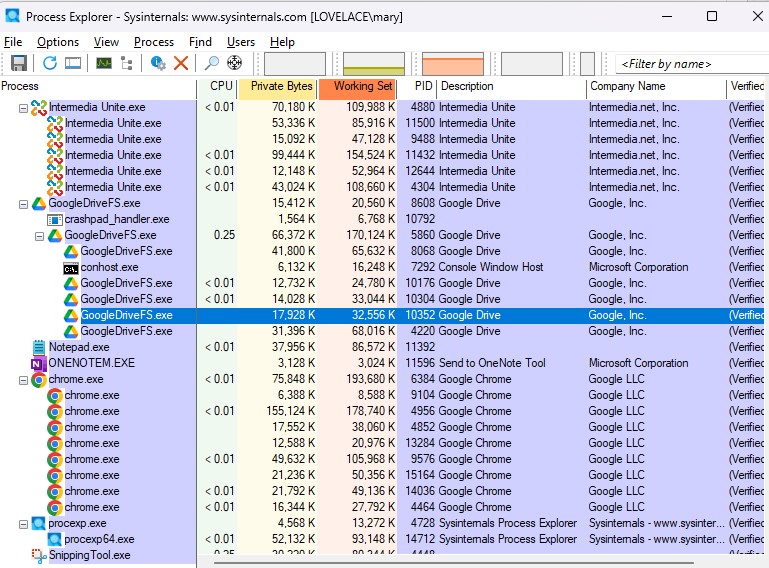
Task: Open the Users menu
Action: pyautogui.click(x=240, y=42)
